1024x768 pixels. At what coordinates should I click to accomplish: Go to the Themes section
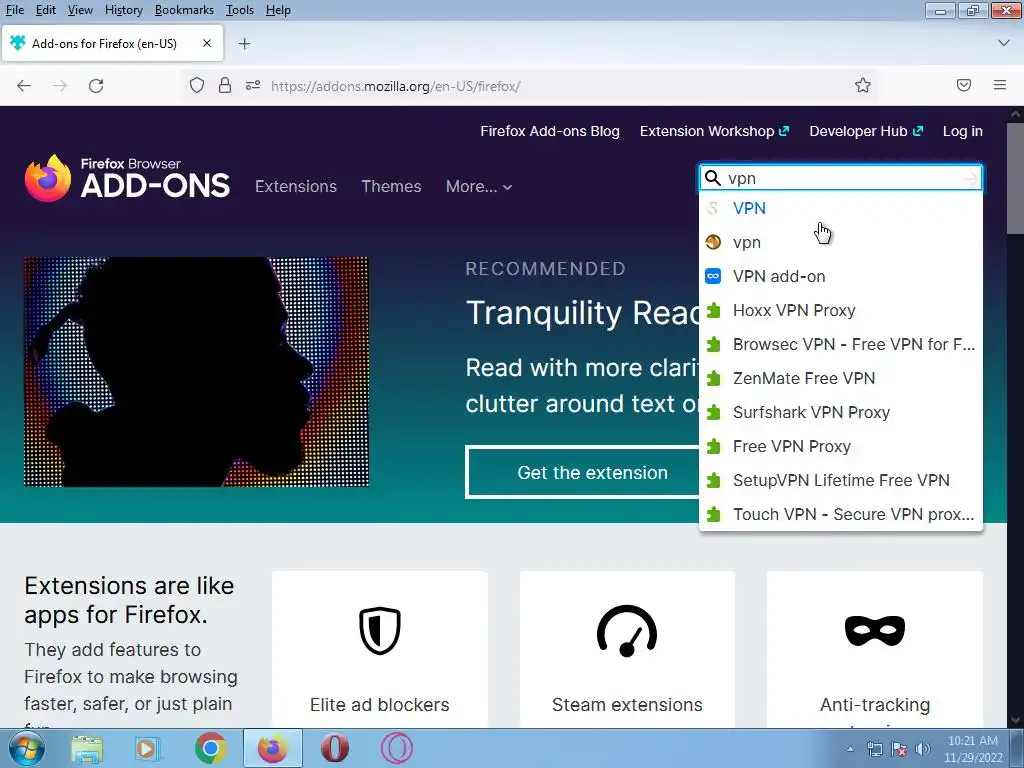coord(391,186)
